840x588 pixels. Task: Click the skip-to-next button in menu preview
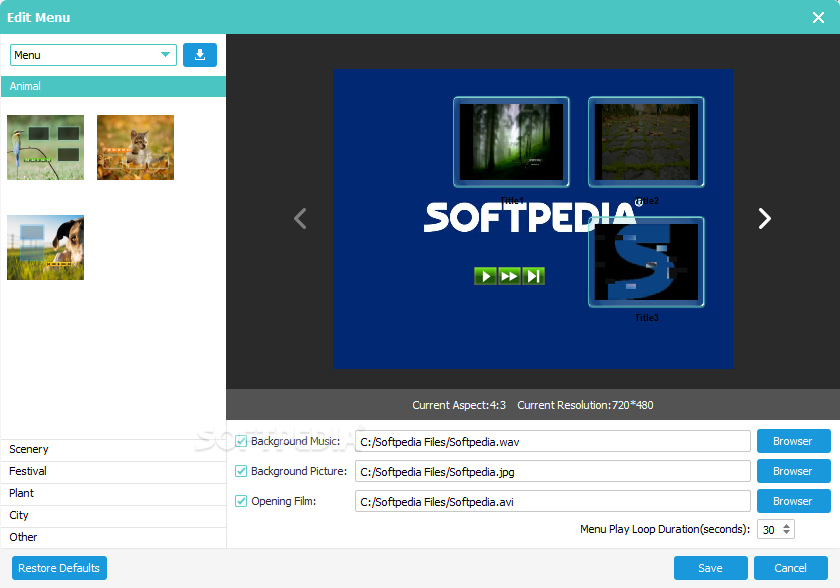pos(533,276)
